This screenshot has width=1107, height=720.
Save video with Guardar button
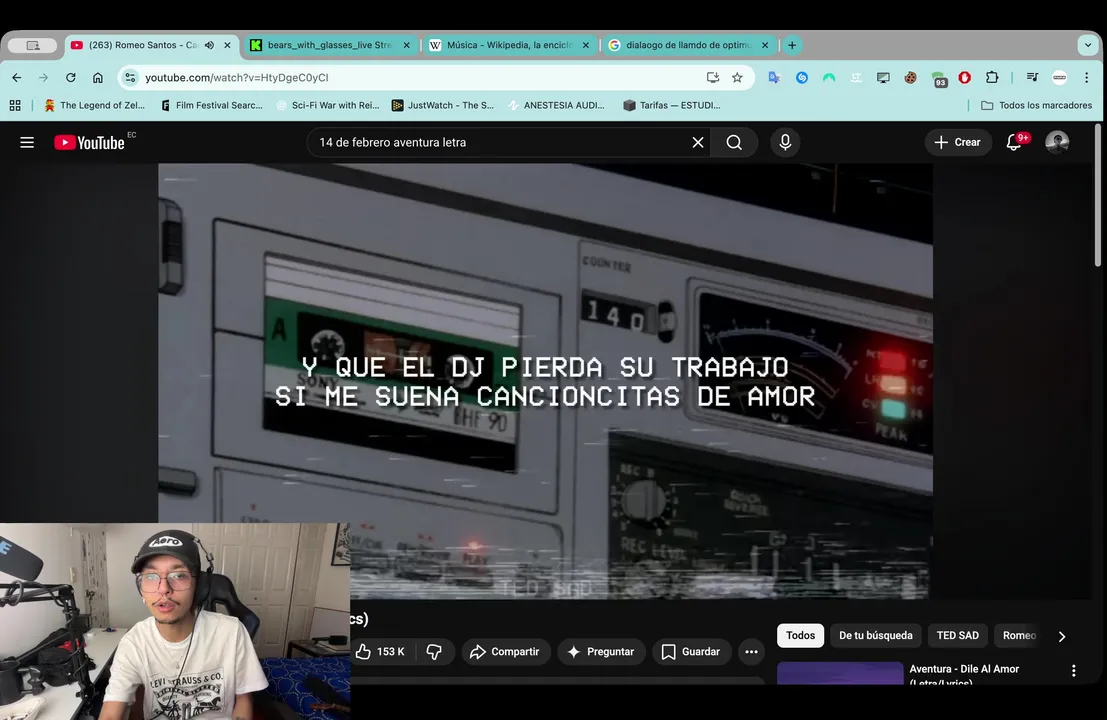pos(690,652)
